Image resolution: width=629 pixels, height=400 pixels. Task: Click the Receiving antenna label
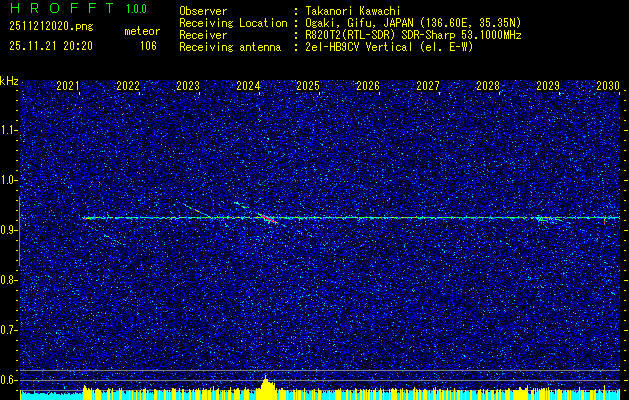point(230,47)
